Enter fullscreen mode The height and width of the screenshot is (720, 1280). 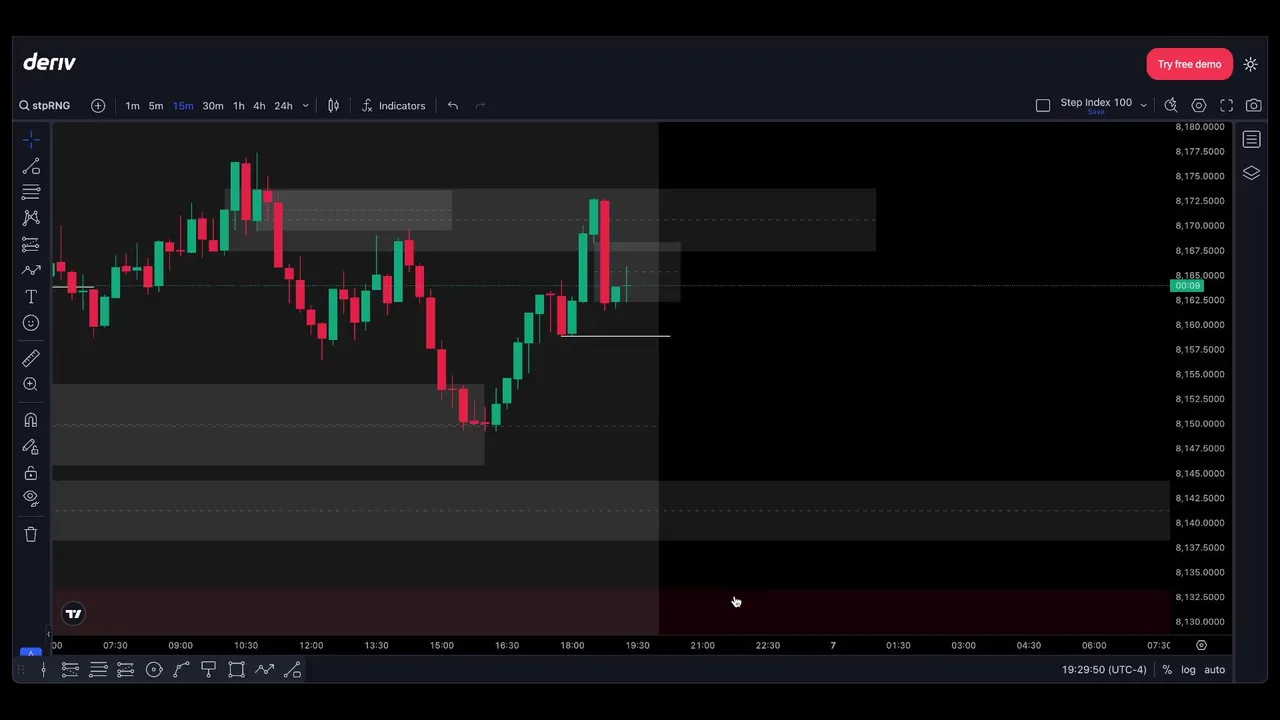pyautogui.click(x=1227, y=105)
